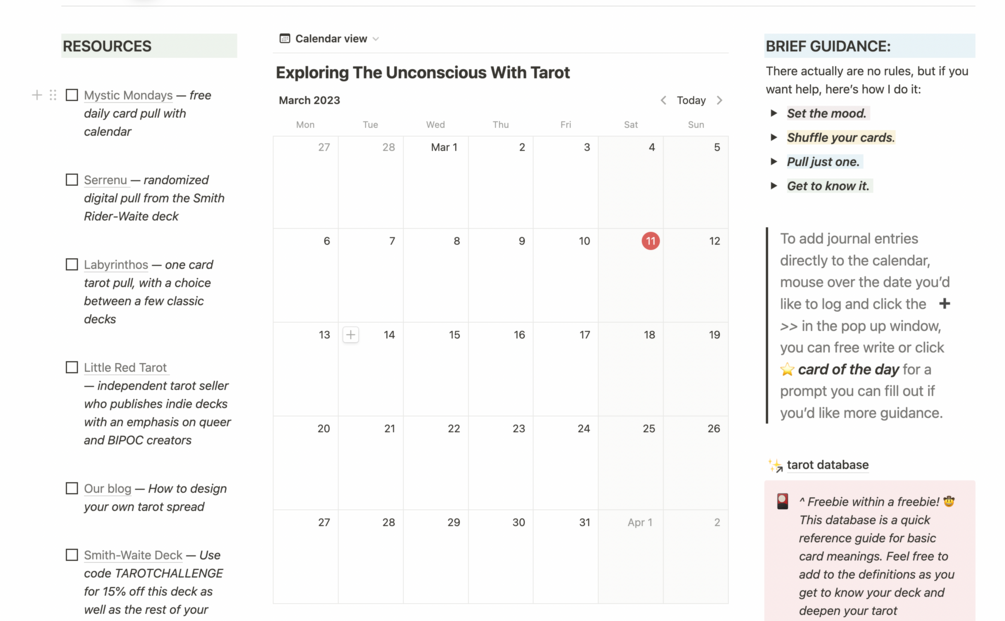The image size is (1005, 621).
Task: Go to the previous month arrow
Action: [x=663, y=100]
